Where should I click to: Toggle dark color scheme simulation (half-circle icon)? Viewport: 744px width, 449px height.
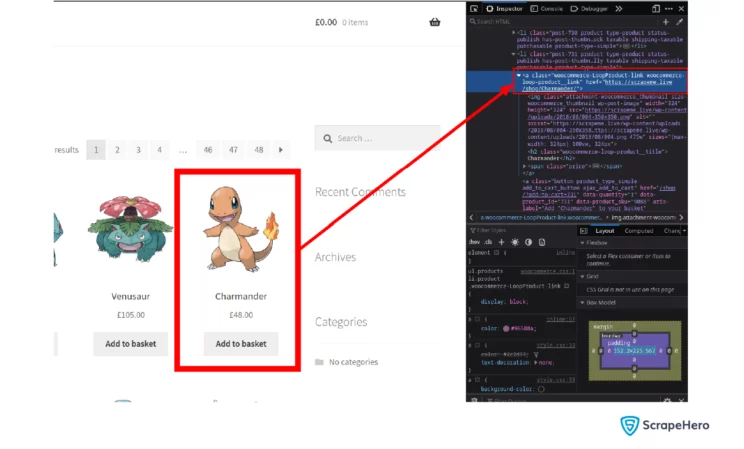529,242
